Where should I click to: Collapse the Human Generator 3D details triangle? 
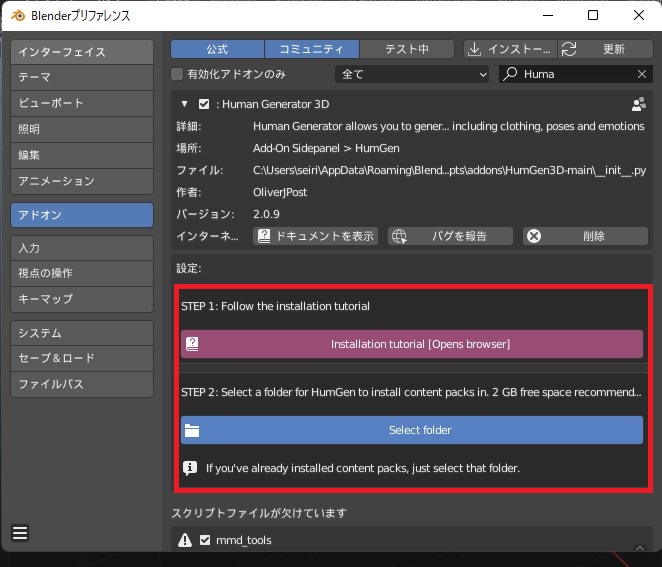point(184,104)
